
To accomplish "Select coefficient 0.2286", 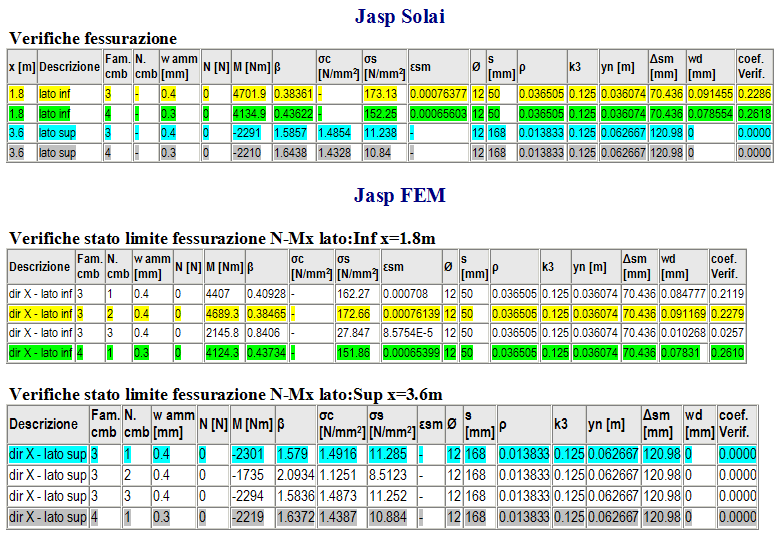I will tap(754, 93).
